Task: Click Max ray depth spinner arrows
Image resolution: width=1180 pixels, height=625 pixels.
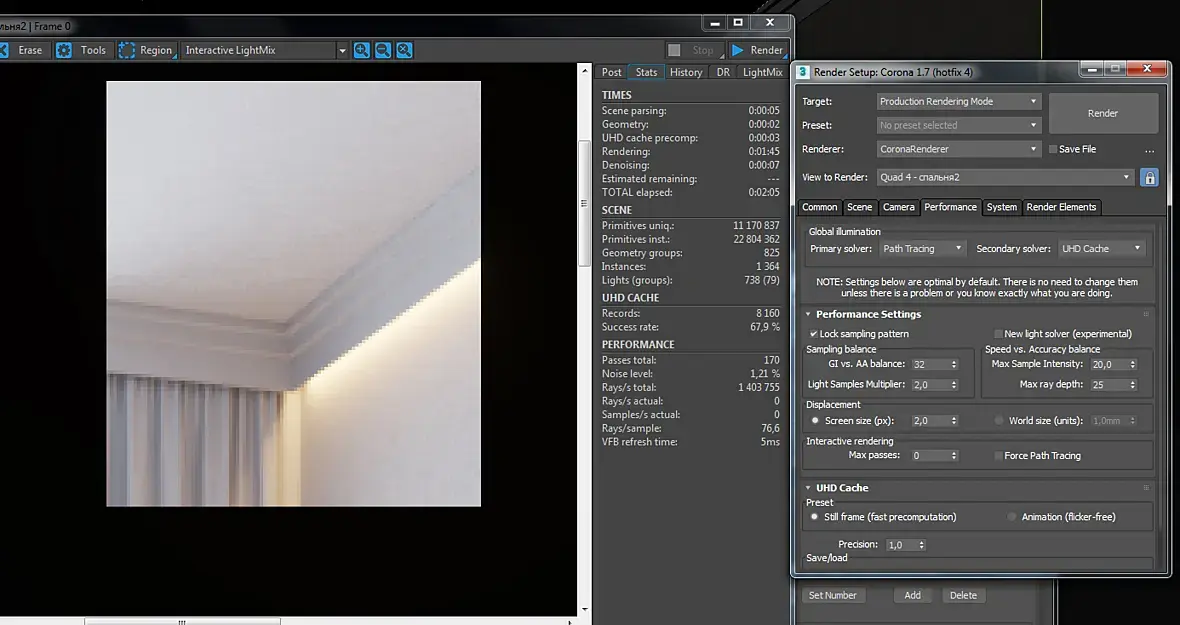Action: tap(1133, 385)
